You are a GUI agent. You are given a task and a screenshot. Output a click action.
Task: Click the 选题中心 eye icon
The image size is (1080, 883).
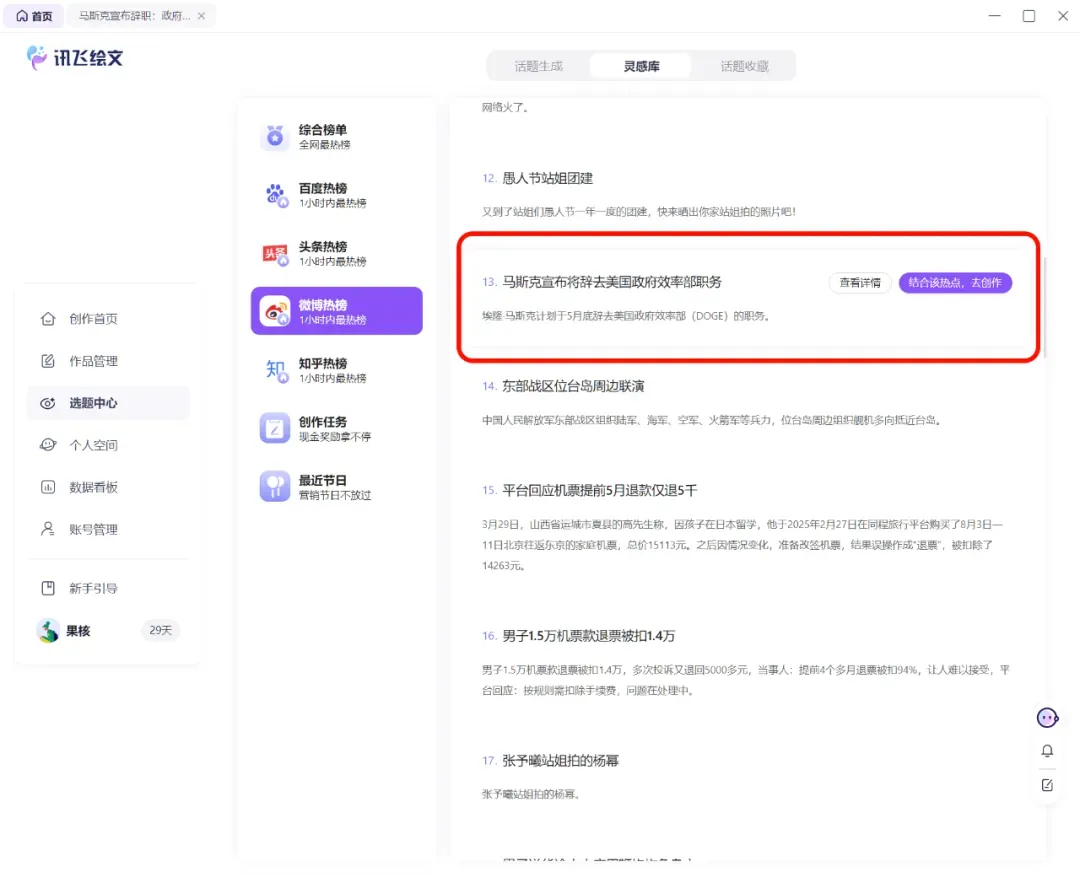pyautogui.click(x=48, y=404)
